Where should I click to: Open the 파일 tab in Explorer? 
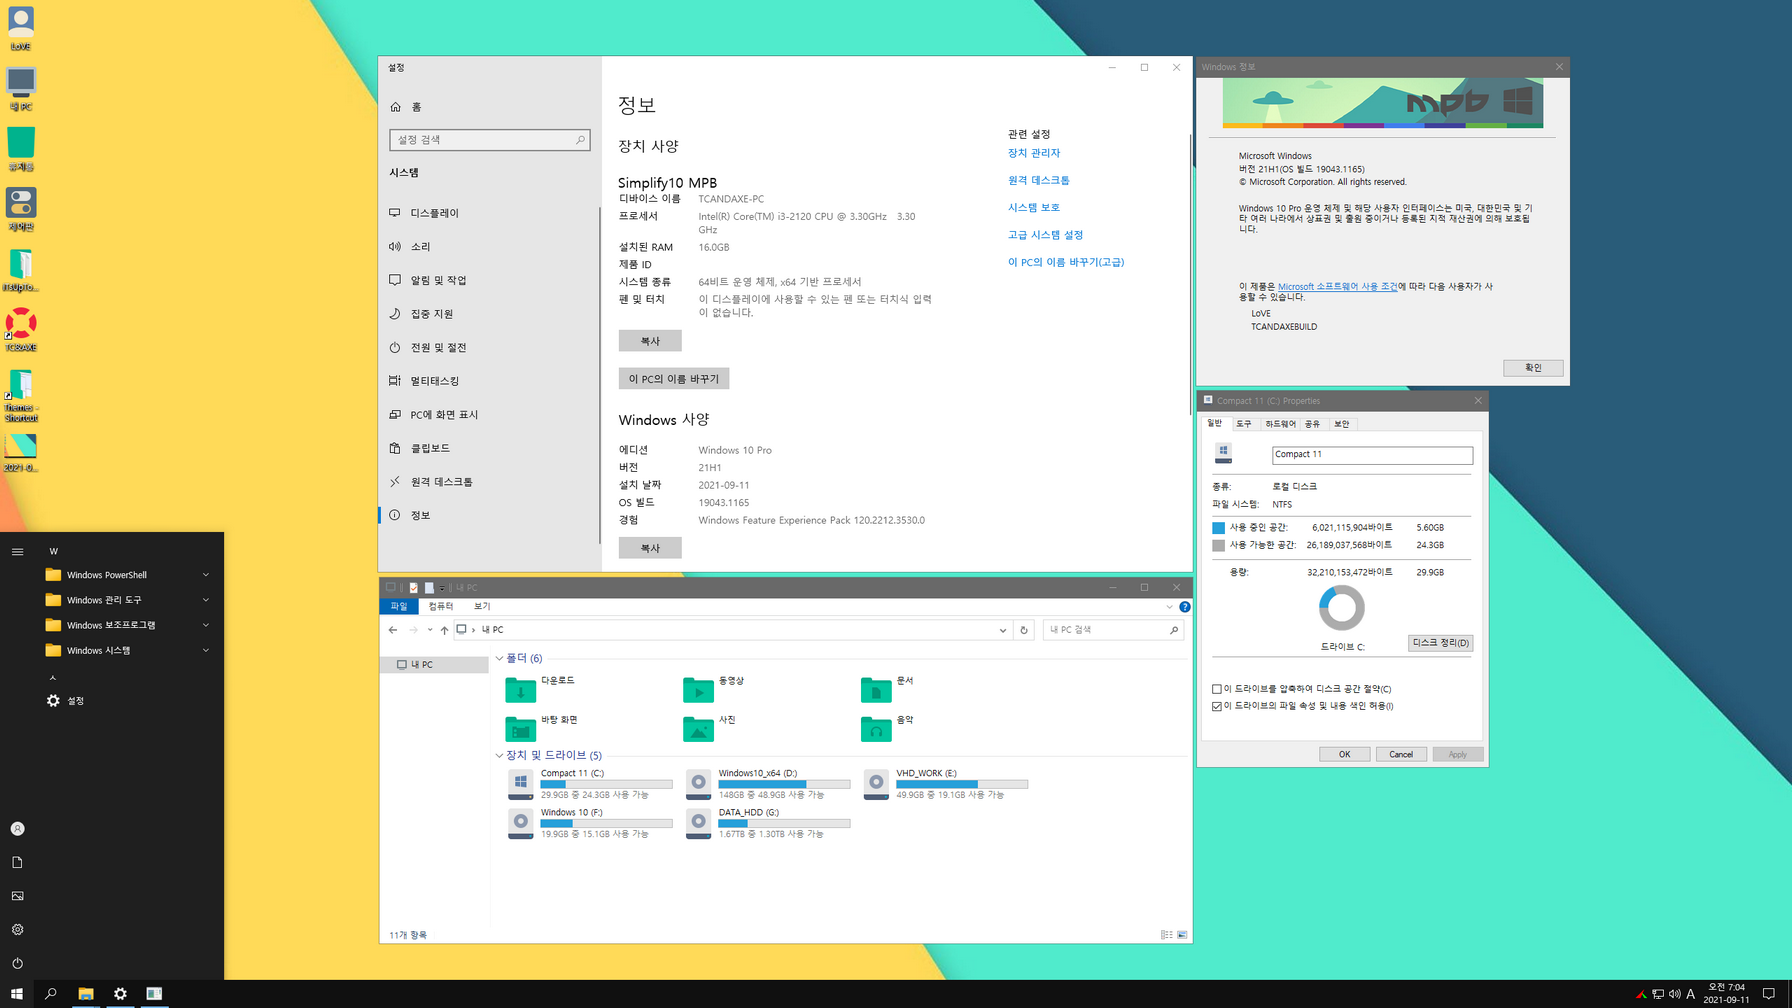point(399,606)
